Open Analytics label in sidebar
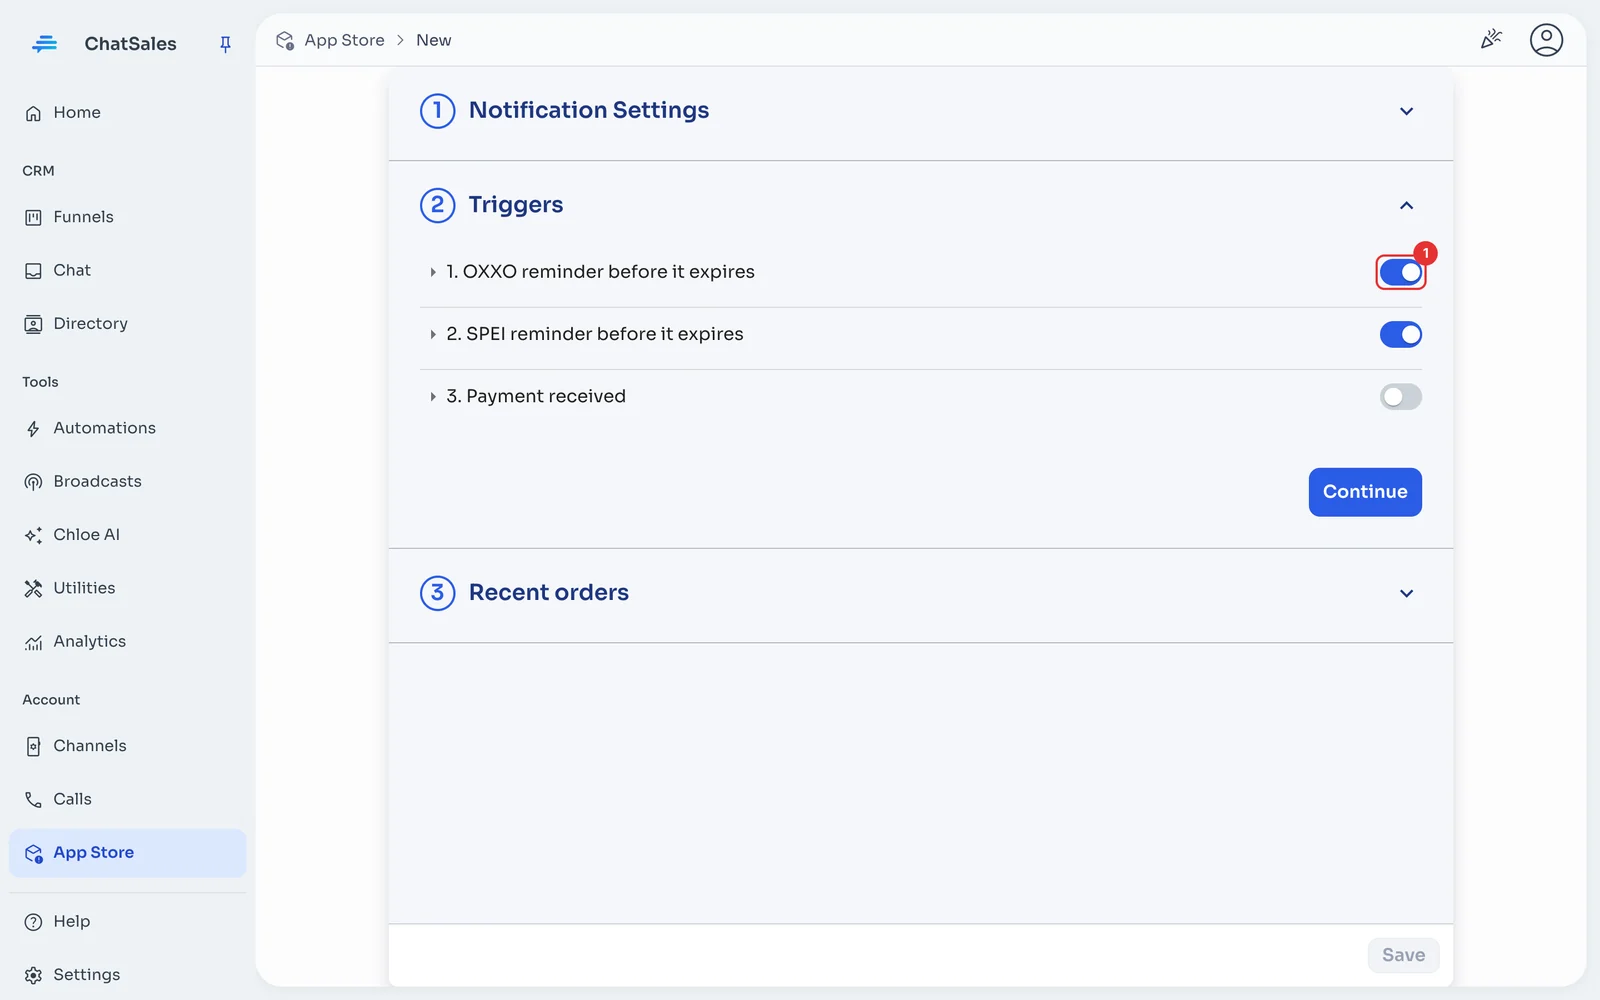This screenshot has height=1000, width=1600. click(90, 641)
